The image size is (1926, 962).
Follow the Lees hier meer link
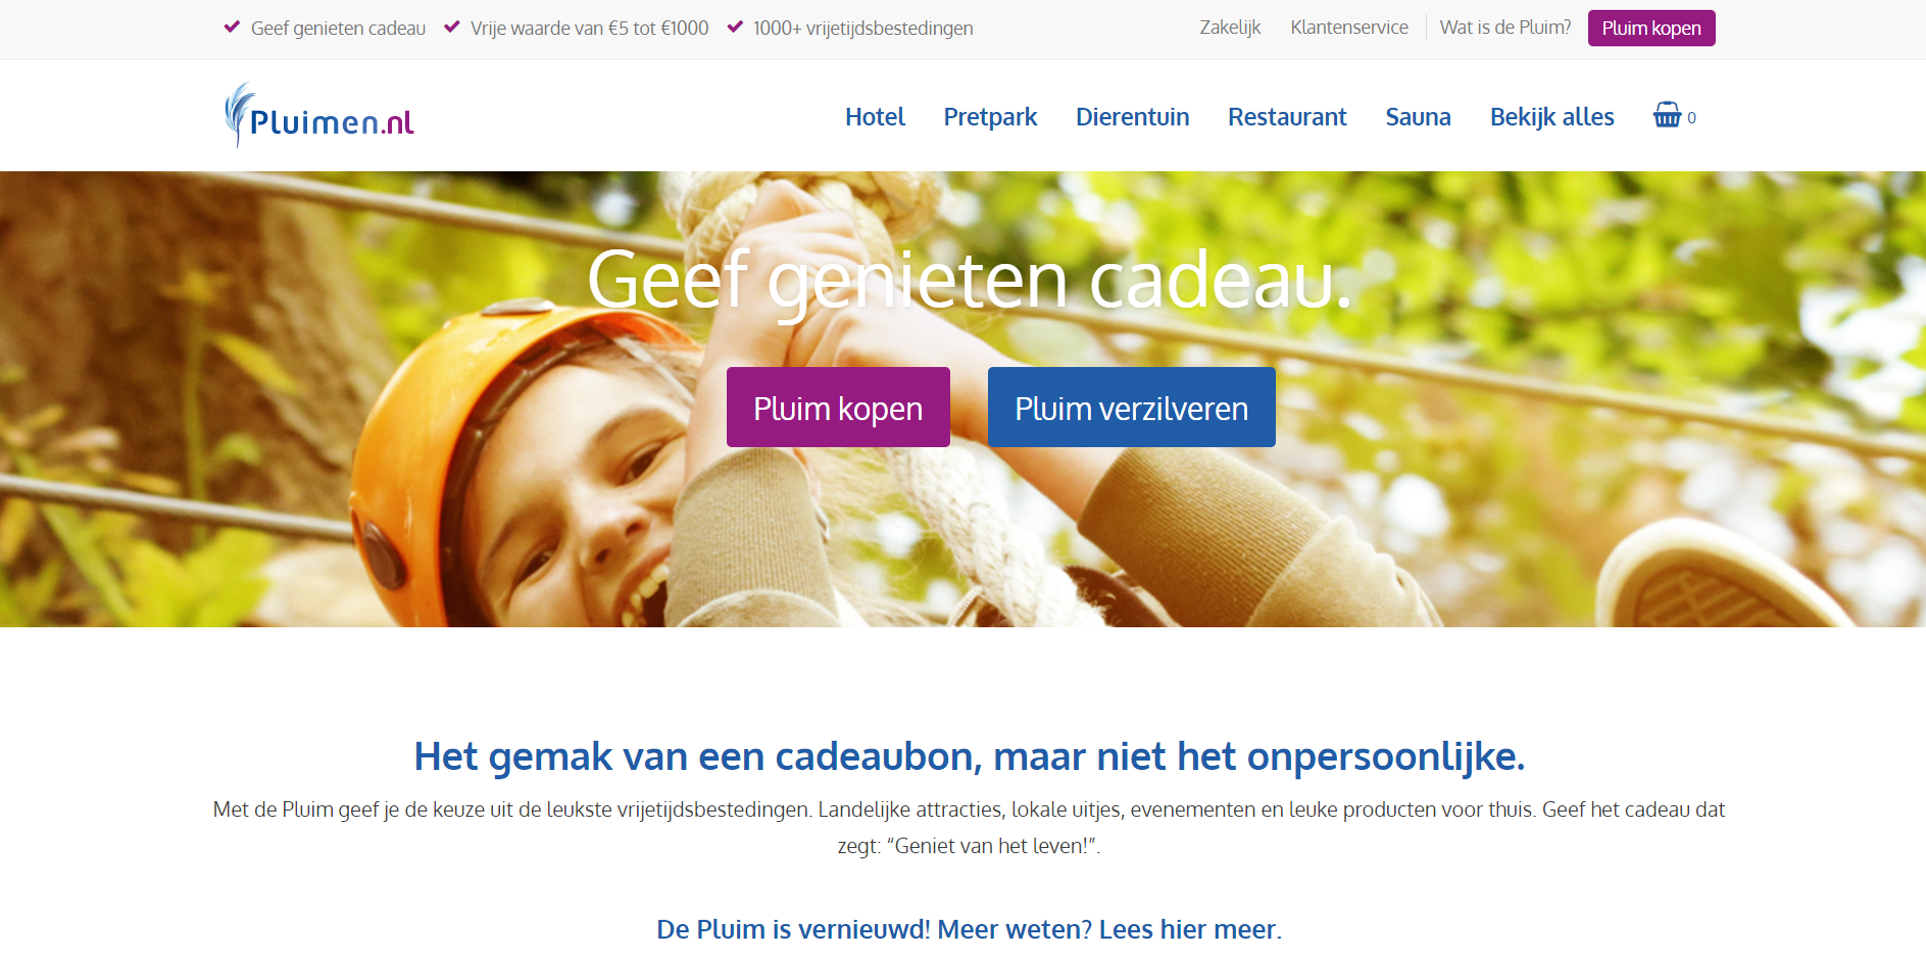pyautogui.click(x=1190, y=929)
